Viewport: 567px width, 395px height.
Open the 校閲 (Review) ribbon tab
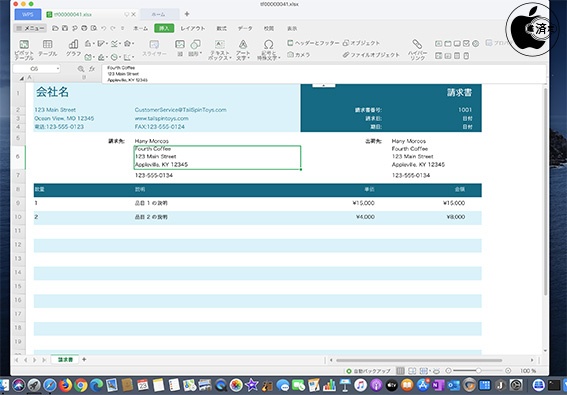(268, 28)
